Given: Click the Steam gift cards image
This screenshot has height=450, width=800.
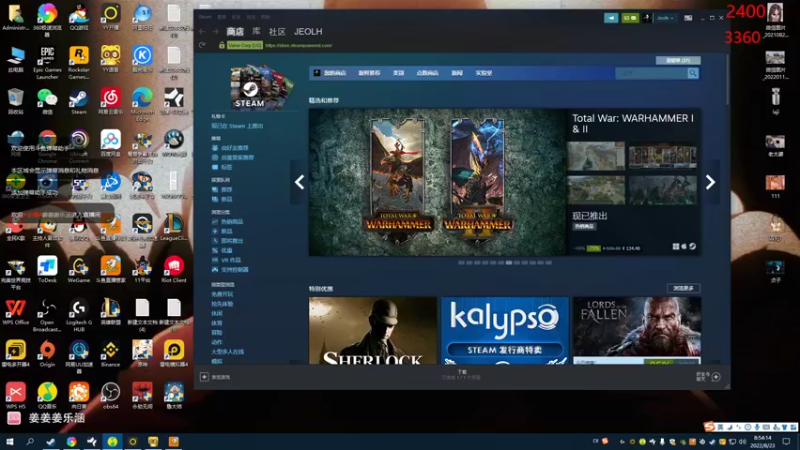Looking at the screenshot, I should 260,87.
